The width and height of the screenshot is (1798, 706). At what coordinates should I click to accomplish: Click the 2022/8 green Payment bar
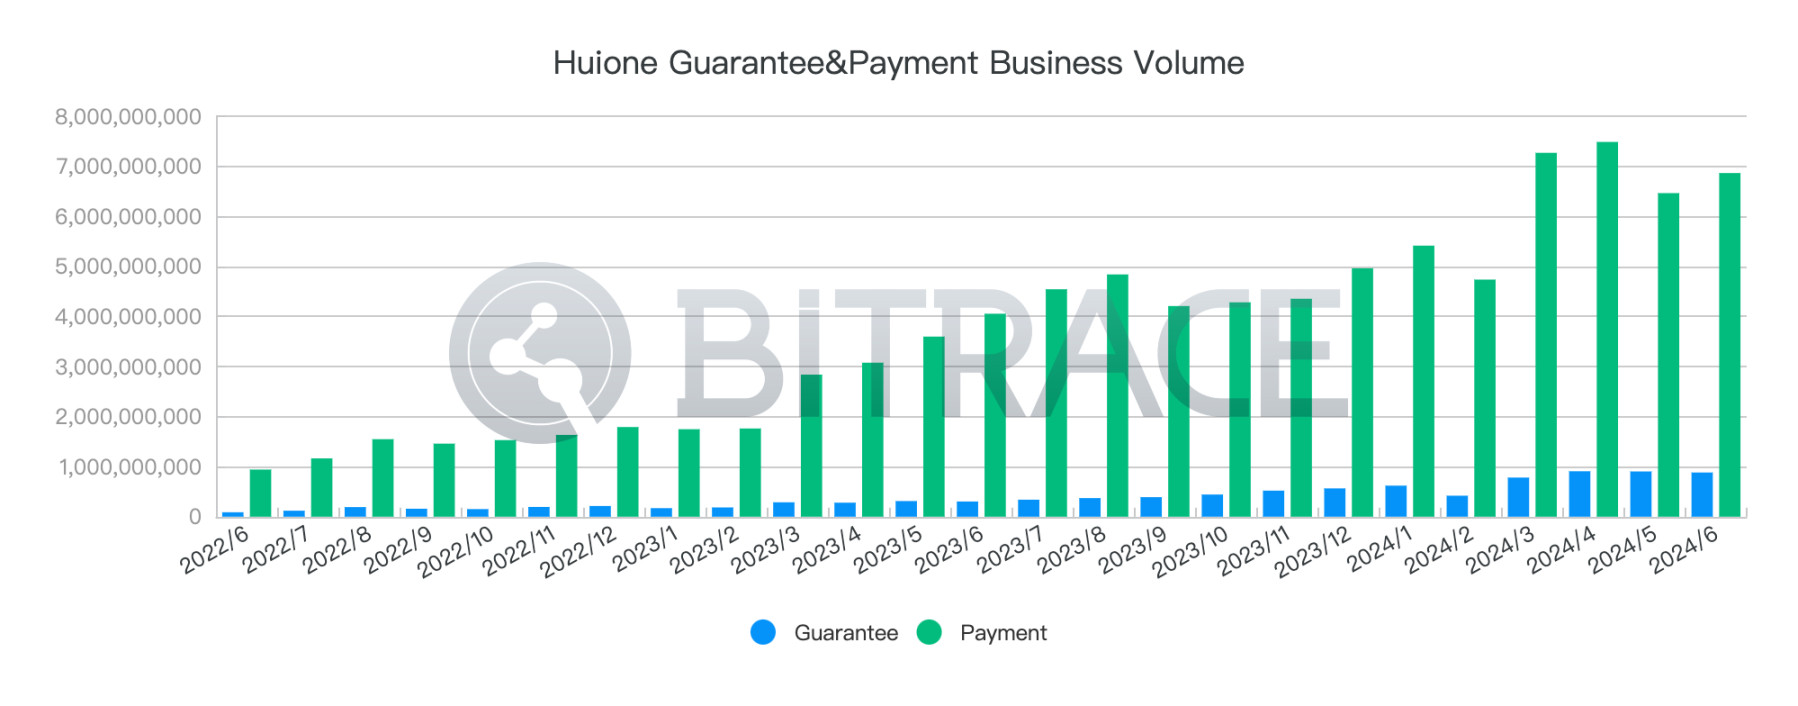(383, 478)
